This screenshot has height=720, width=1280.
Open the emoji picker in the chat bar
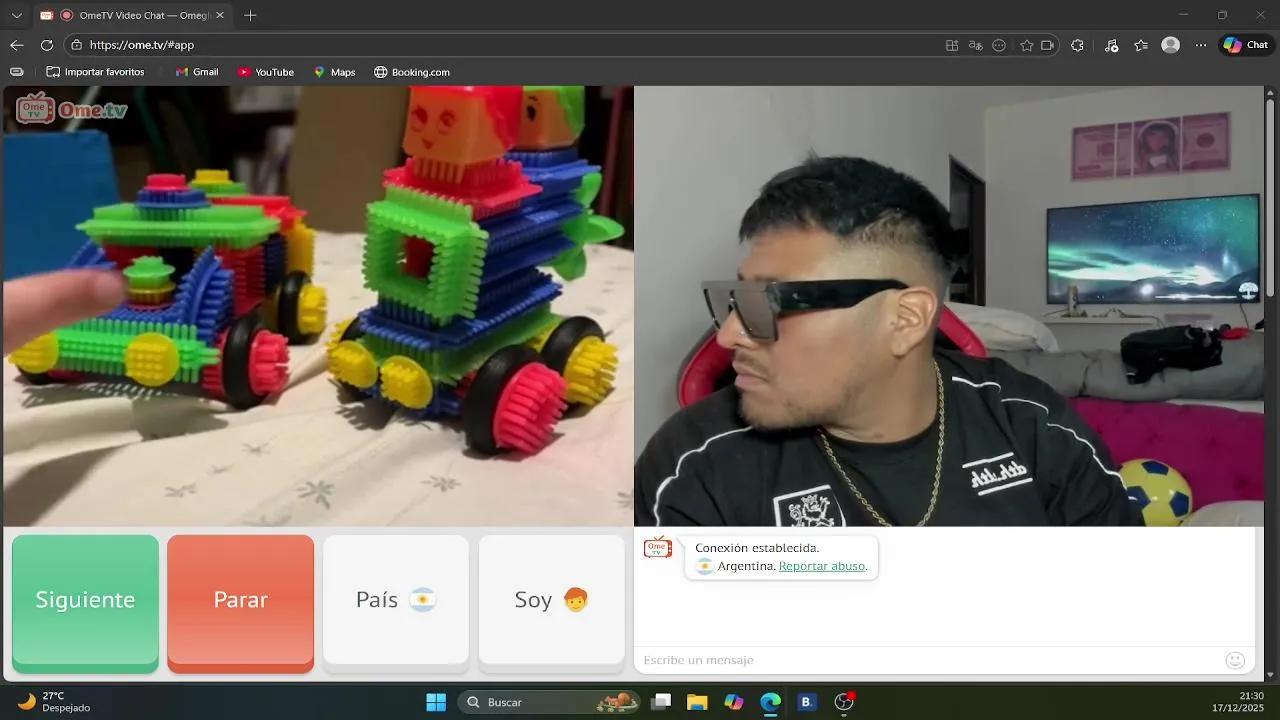coord(1235,660)
